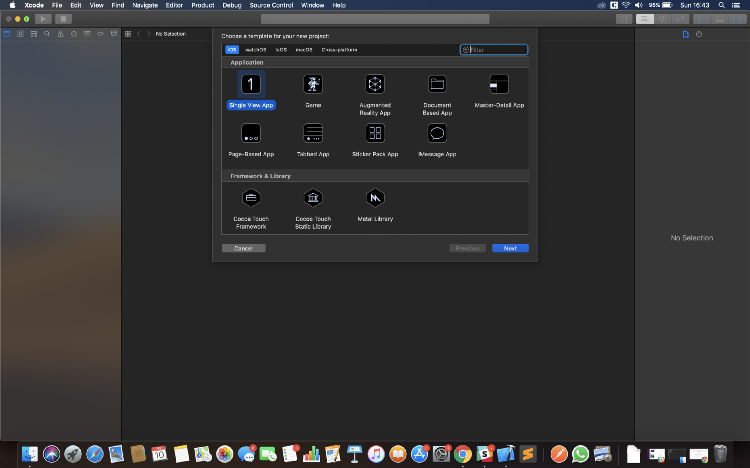The height and width of the screenshot is (468, 750).
Task: Go forward in editor history
Action: click(149, 34)
